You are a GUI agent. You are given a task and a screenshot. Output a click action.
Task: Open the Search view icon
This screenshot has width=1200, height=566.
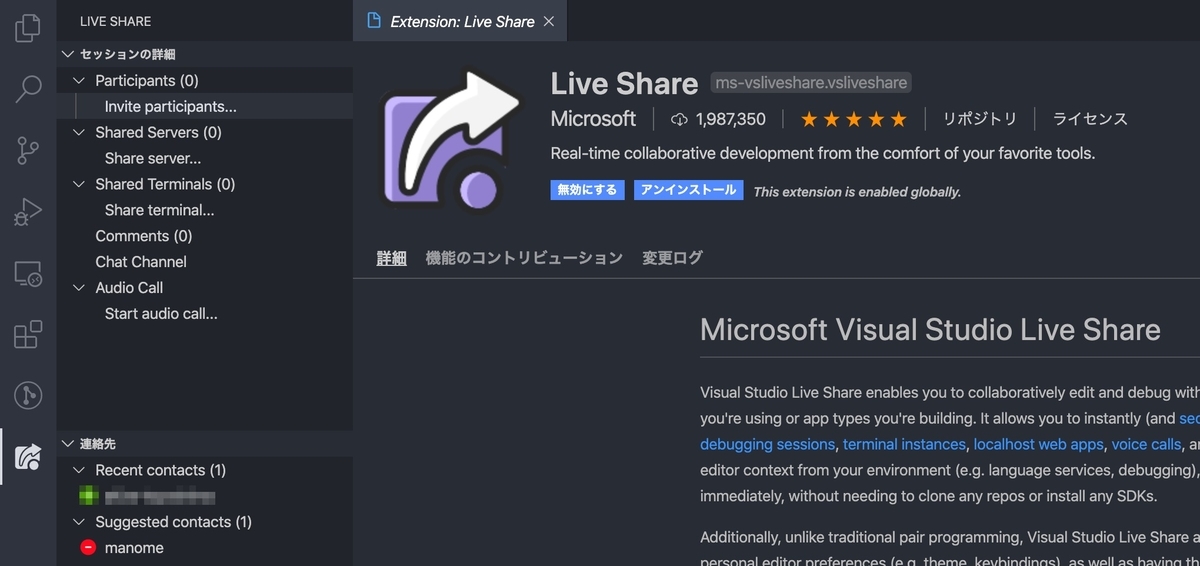tap(28, 89)
